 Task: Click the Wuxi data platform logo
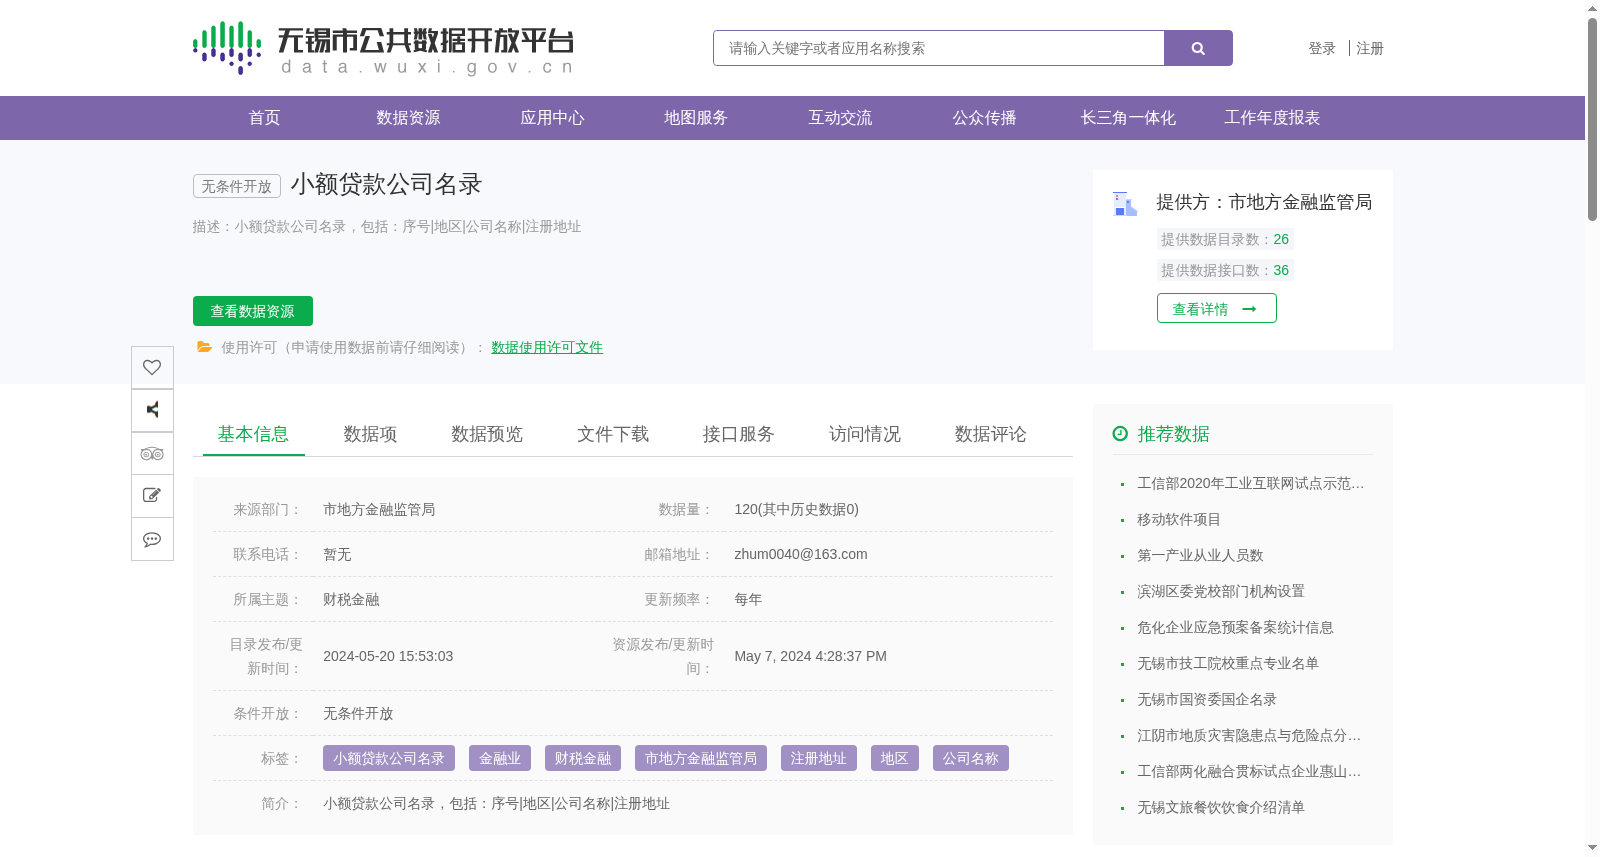(383, 48)
